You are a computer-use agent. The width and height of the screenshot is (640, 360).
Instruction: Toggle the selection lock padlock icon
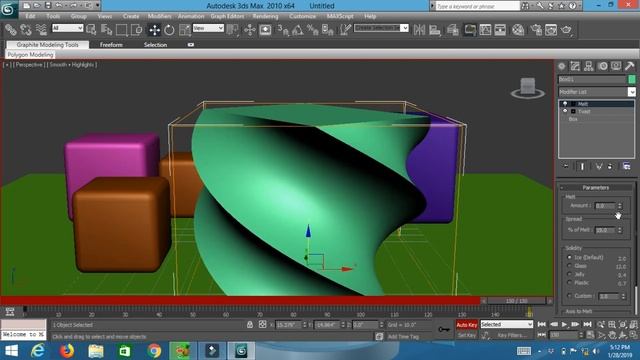pos(250,324)
